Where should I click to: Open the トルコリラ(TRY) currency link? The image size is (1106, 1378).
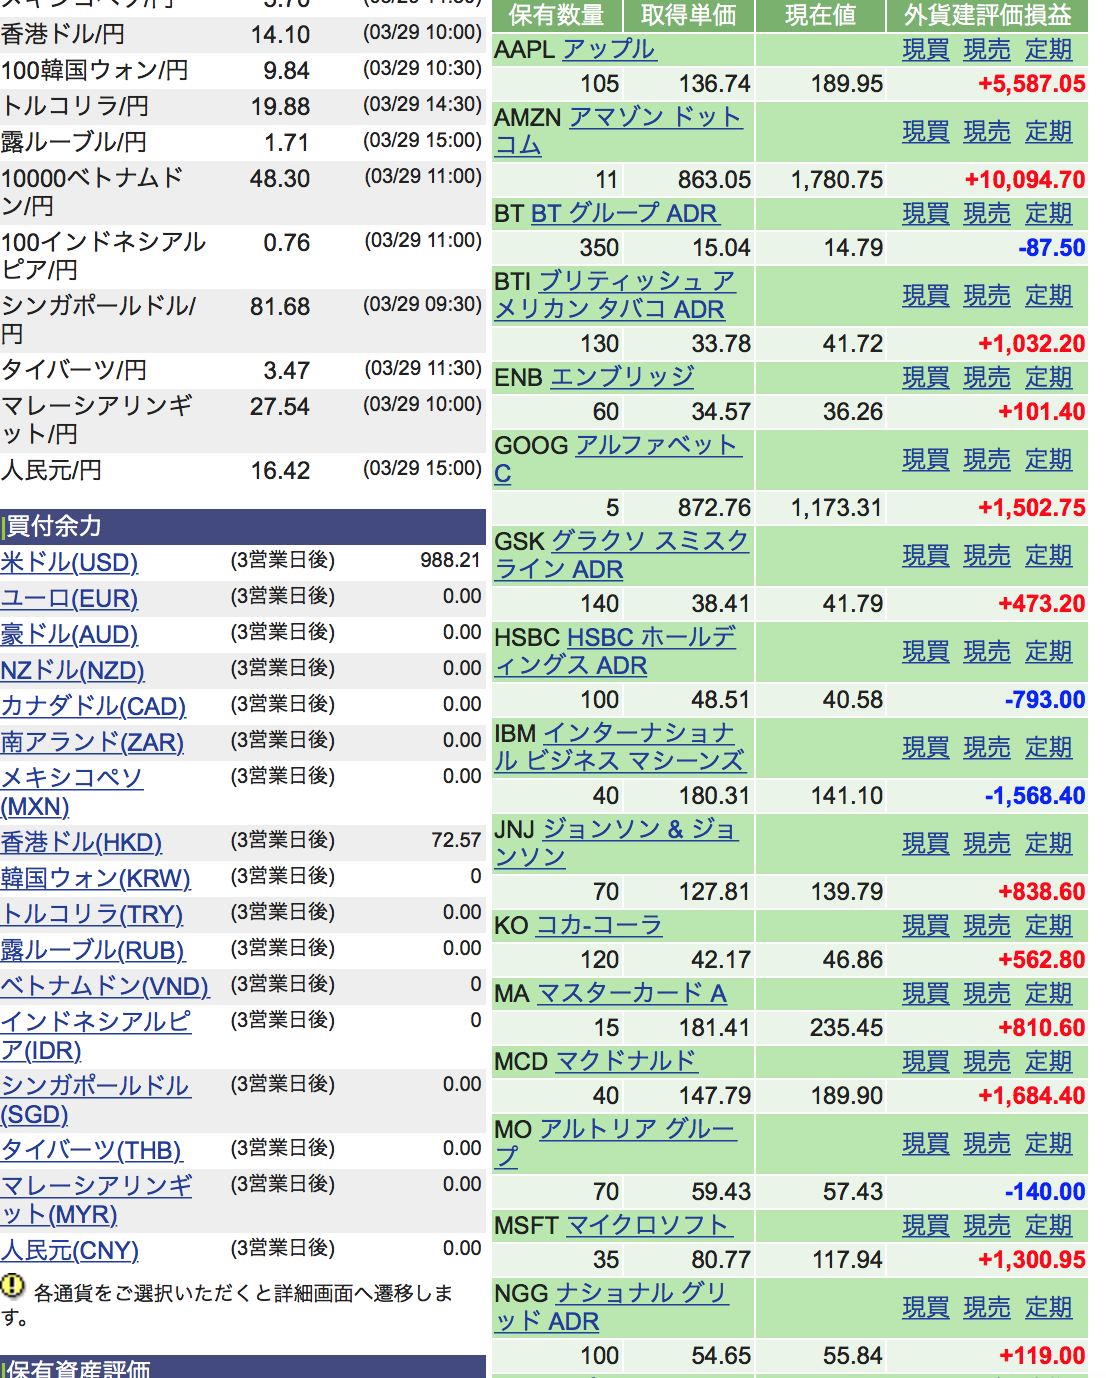(92, 914)
